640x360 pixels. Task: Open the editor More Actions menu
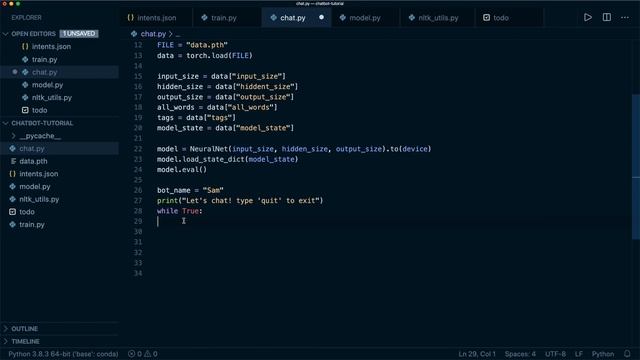pyautogui.click(x=625, y=18)
